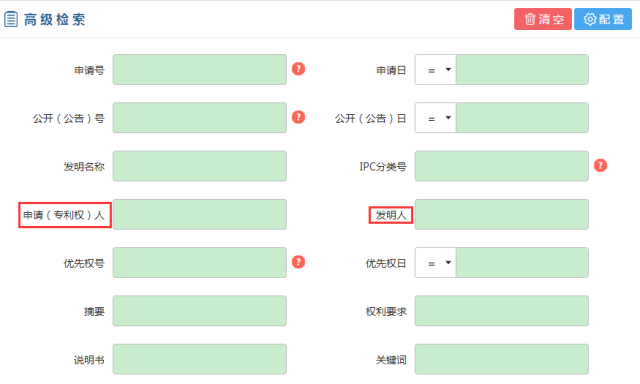This screenshot has width=640, height=384.
Task: Open settings with the 配置 button
Action: point(603,19)
